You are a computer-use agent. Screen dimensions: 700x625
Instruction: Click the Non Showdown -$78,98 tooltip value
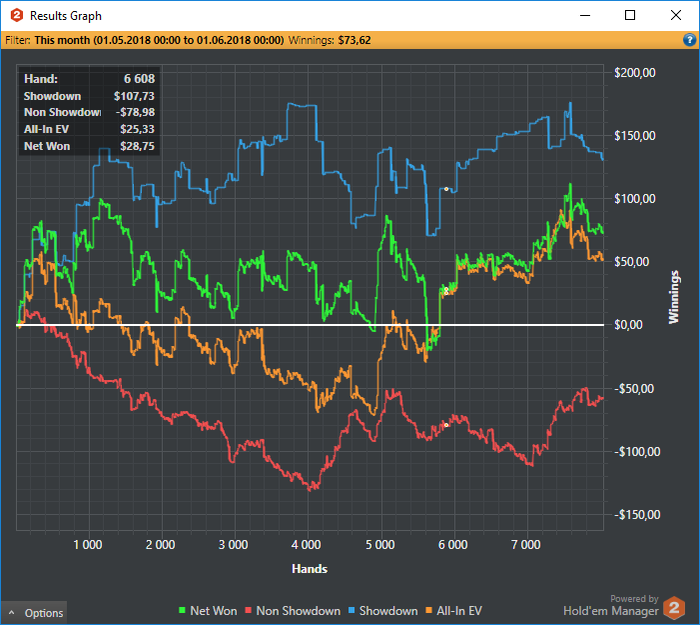coord(135,112)
